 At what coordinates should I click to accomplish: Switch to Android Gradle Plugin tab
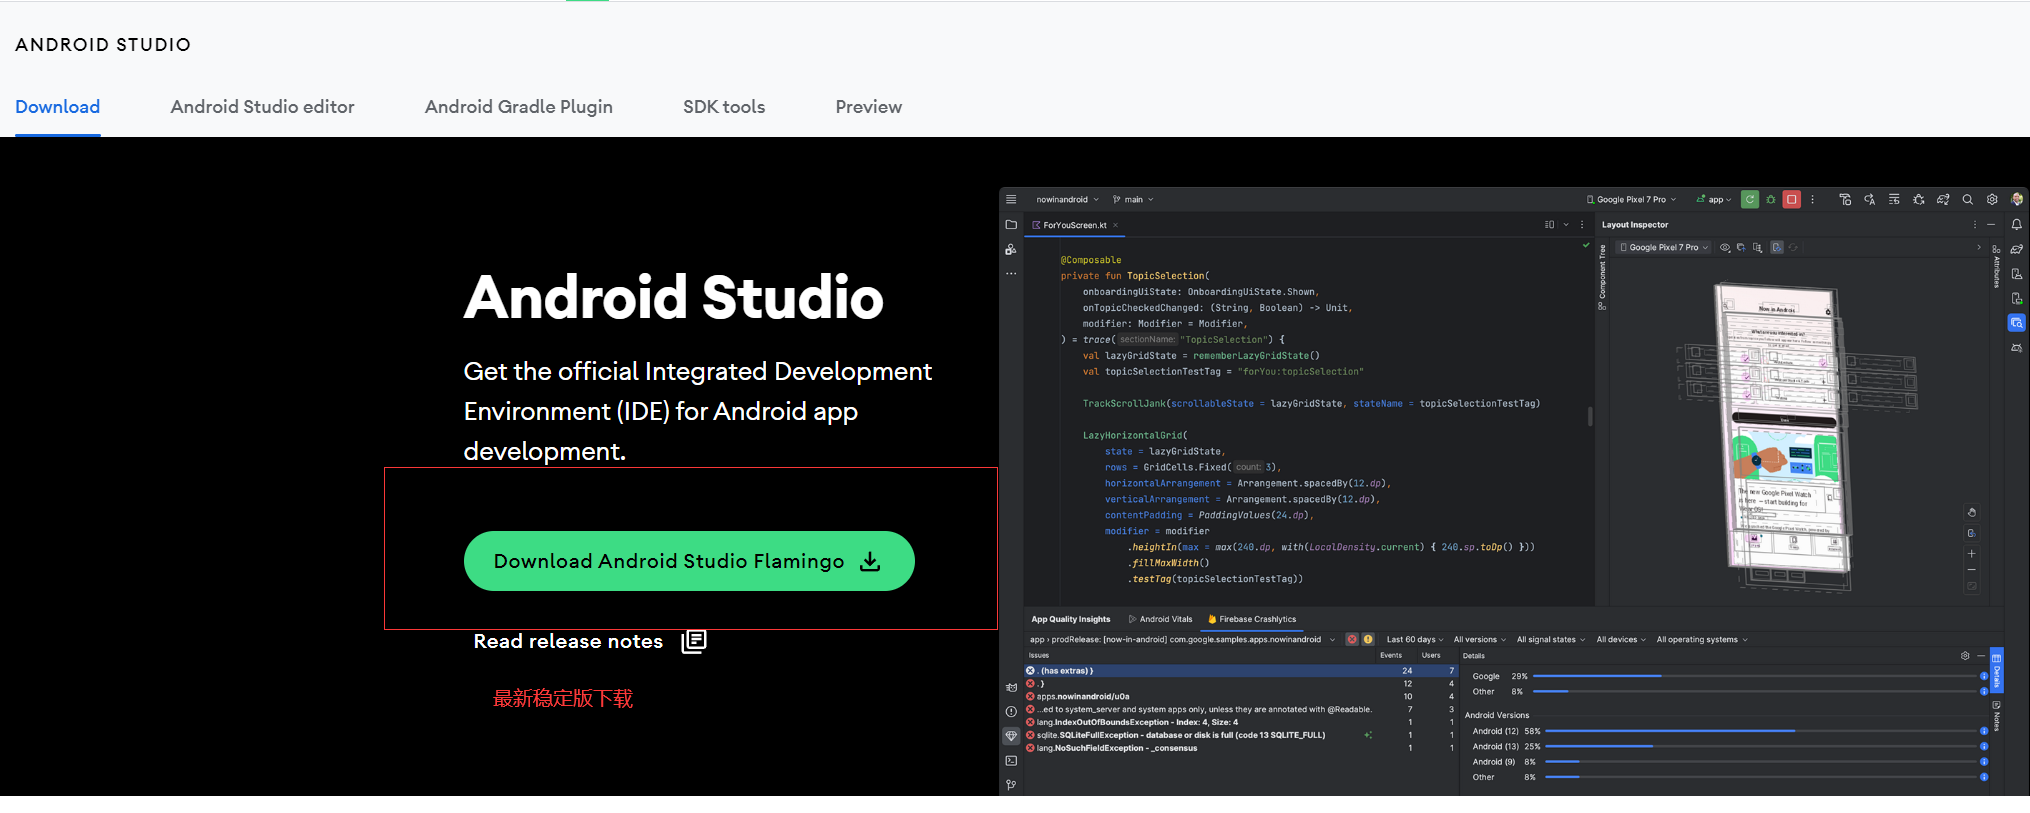pyautogui.click(x=518, y=107)
